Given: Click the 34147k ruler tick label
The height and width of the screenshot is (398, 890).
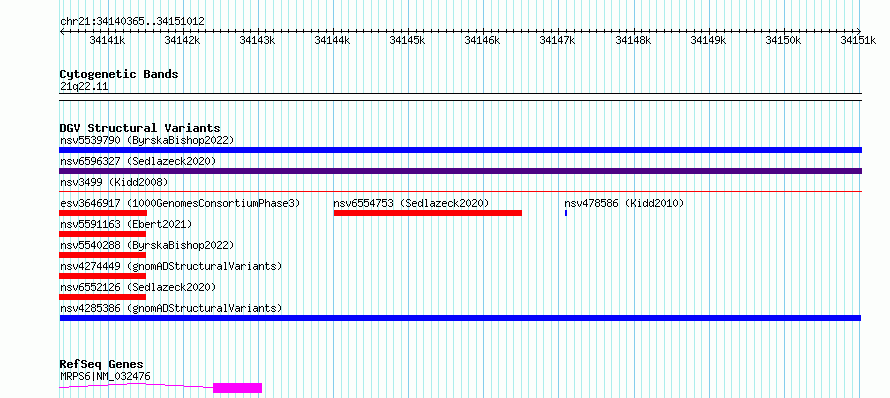Looking at the screenshot, I should (x=557, y=40).
